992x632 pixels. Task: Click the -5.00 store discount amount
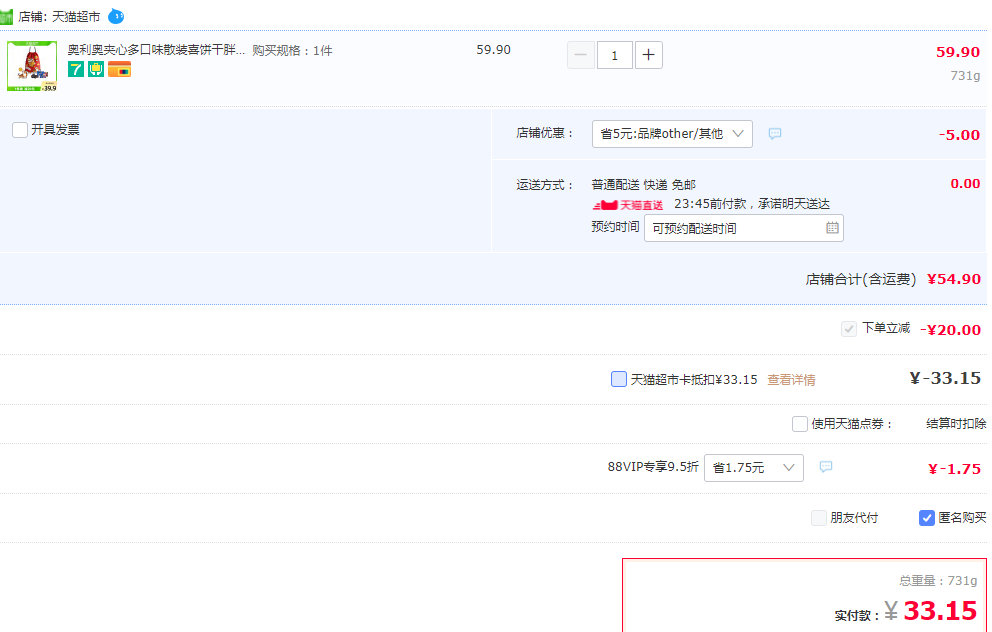pyautogui.click(x=959, y=135)
